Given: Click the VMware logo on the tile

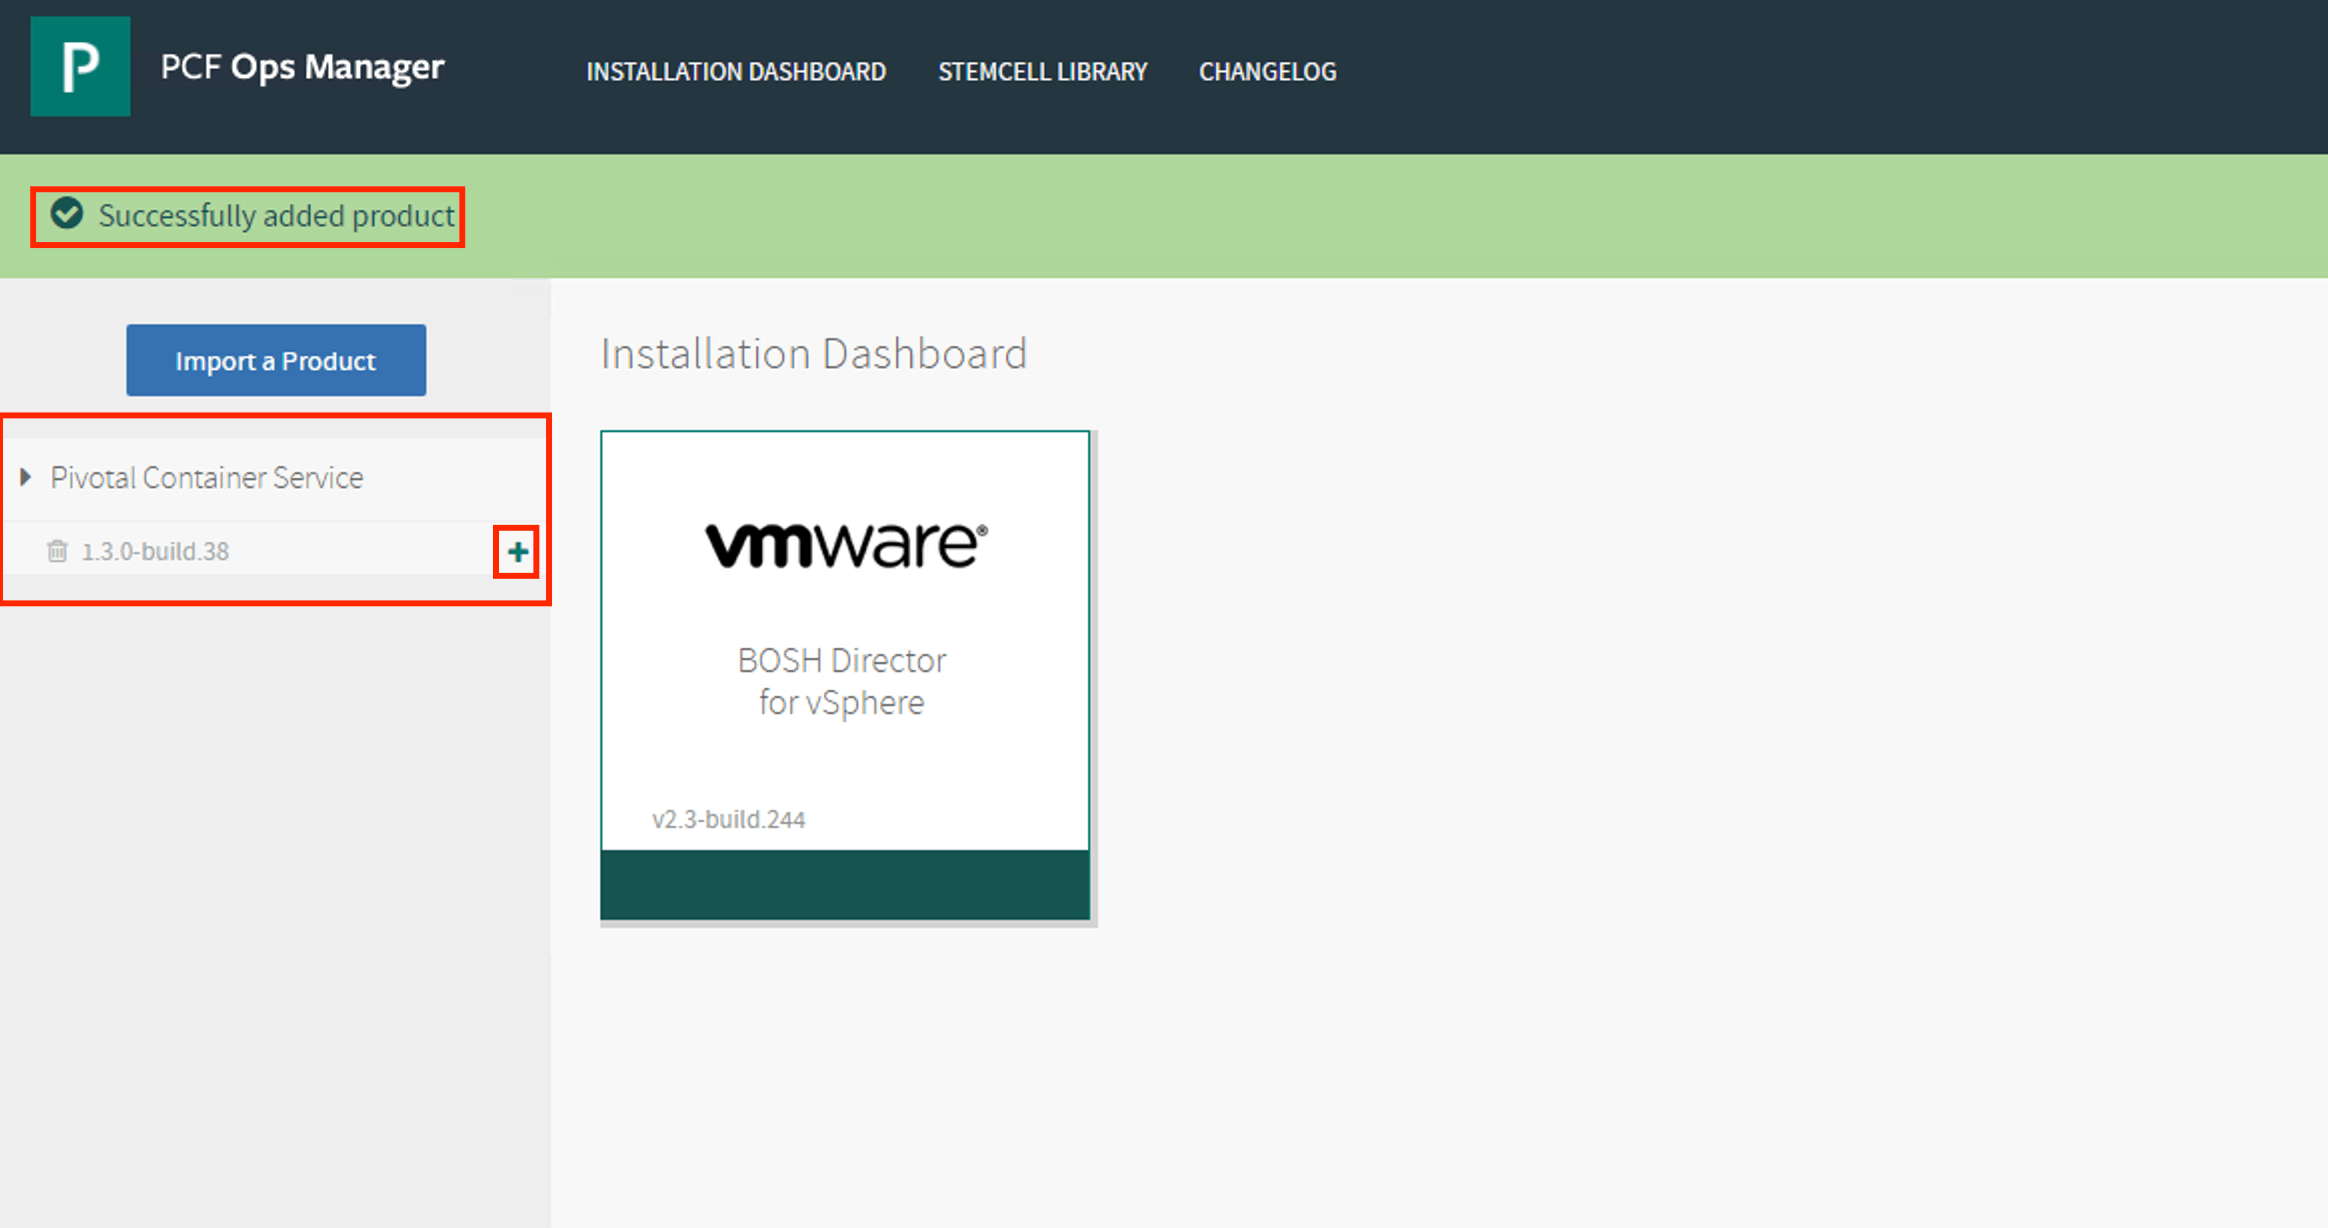Looking at the screenshot, I should tap(845, 545).
